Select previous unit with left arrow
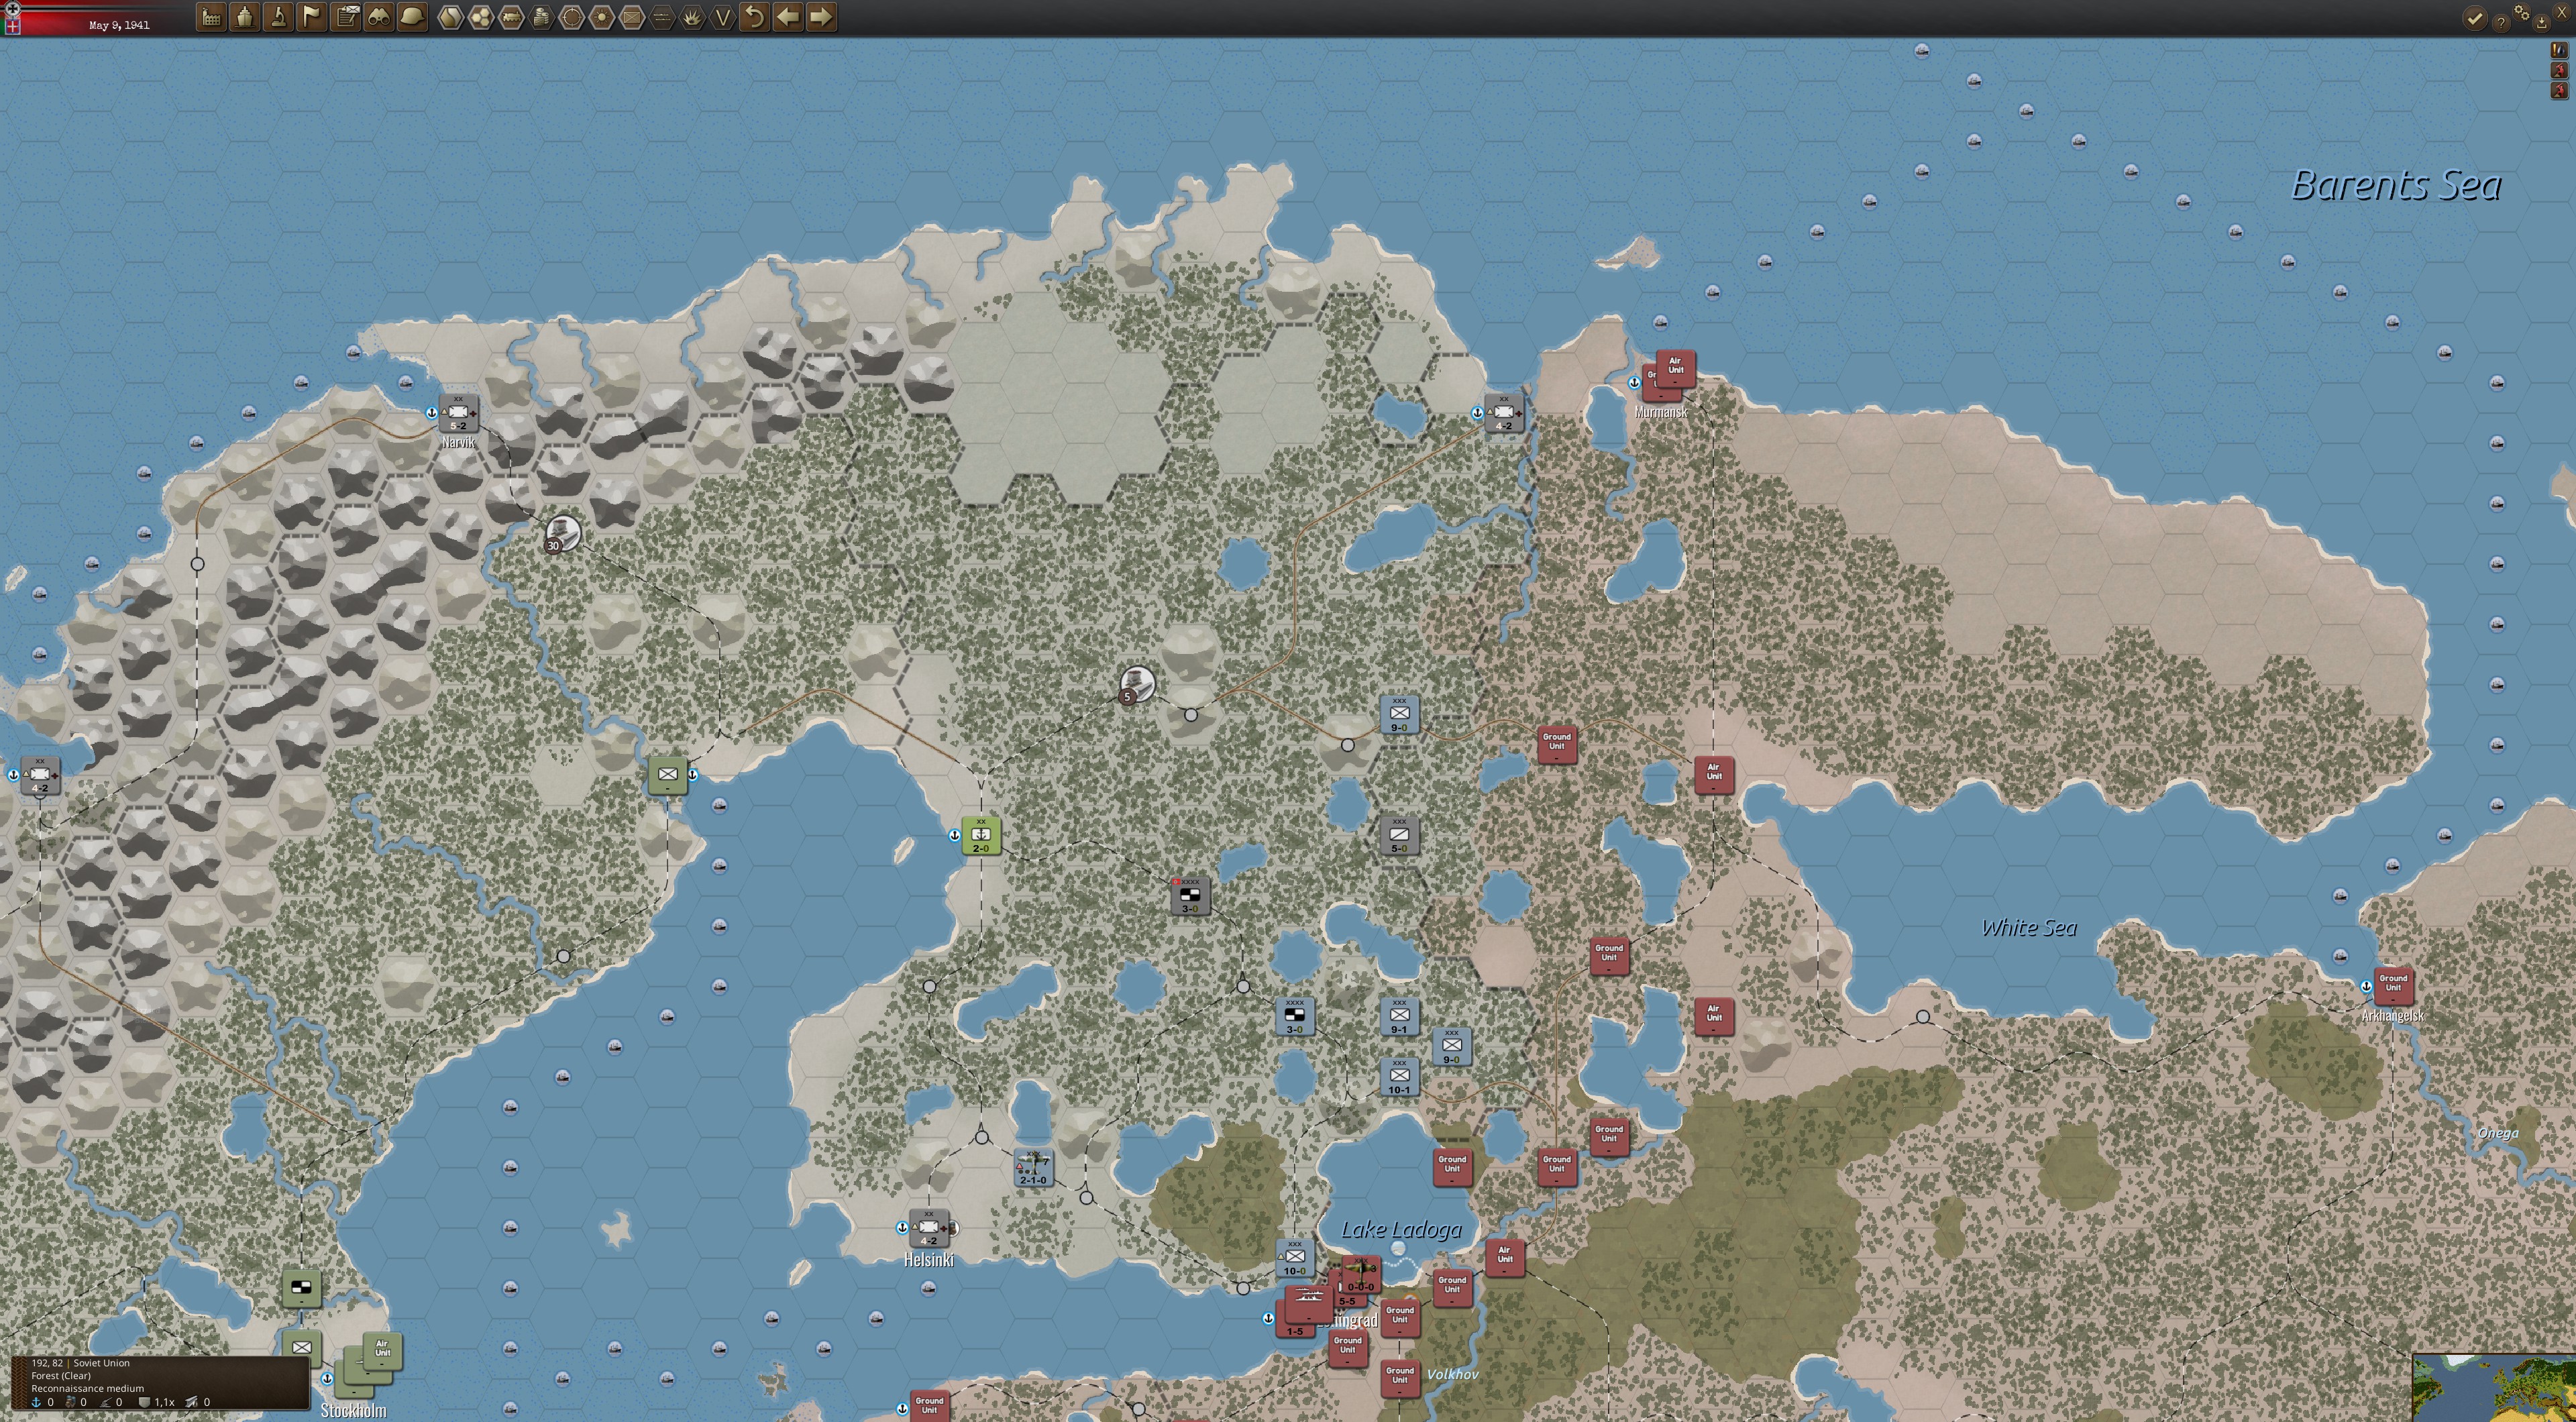This screenshot has height=1422, width=2576. tap(788, 17)
